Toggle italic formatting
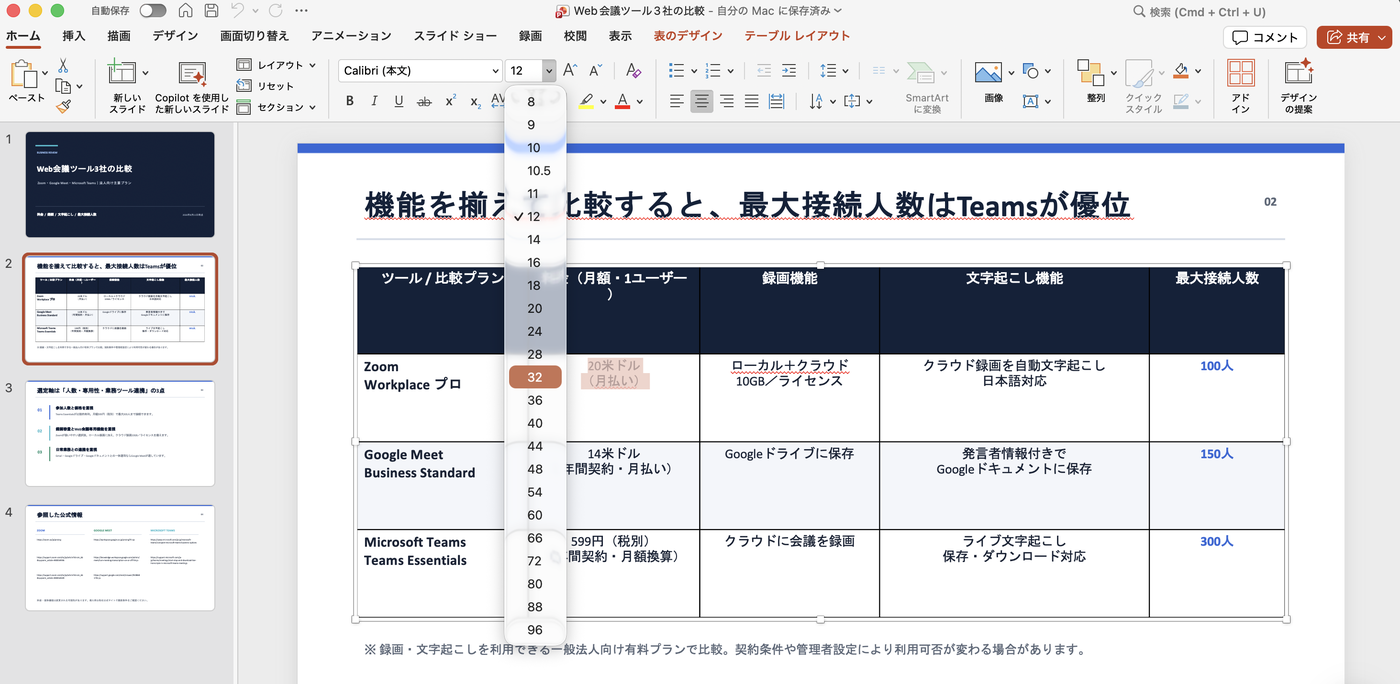Viewport: 1400px width, 684px height. point(374,101)
